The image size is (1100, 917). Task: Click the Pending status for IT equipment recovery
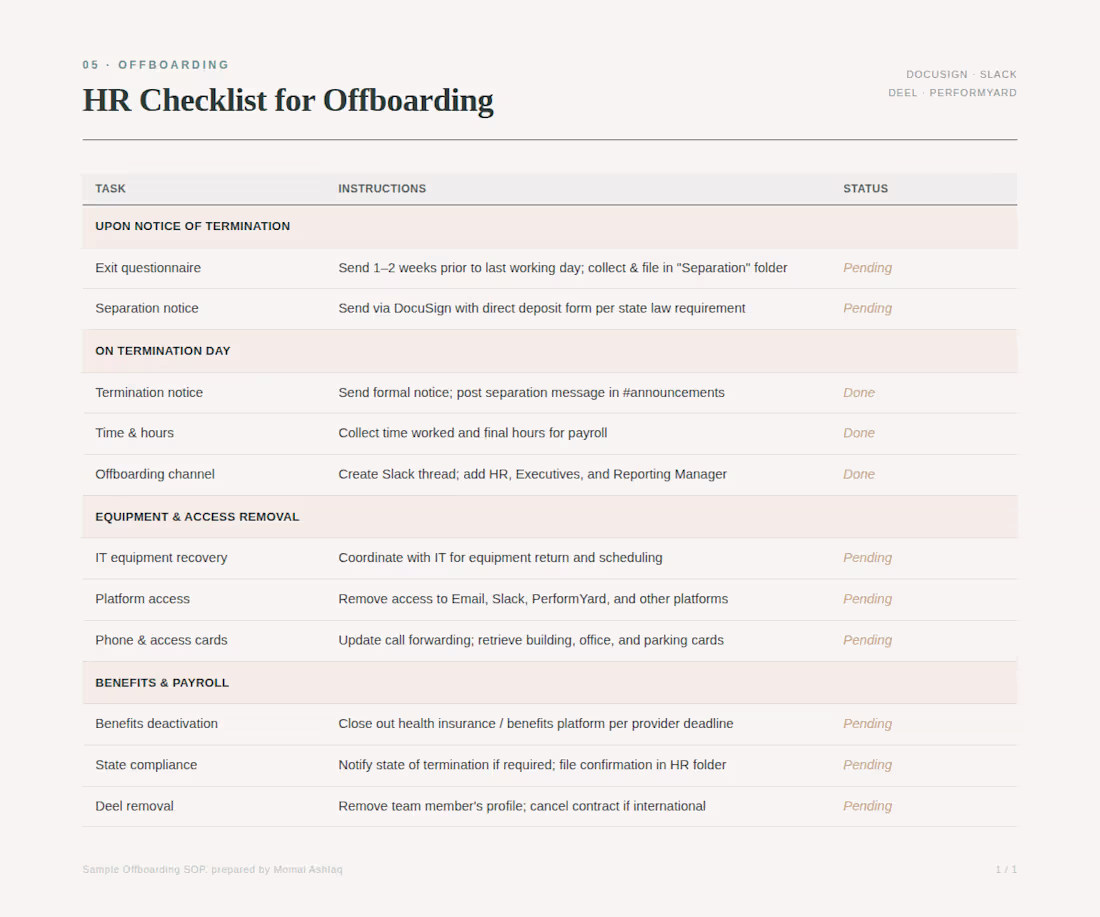click(868, 558)
